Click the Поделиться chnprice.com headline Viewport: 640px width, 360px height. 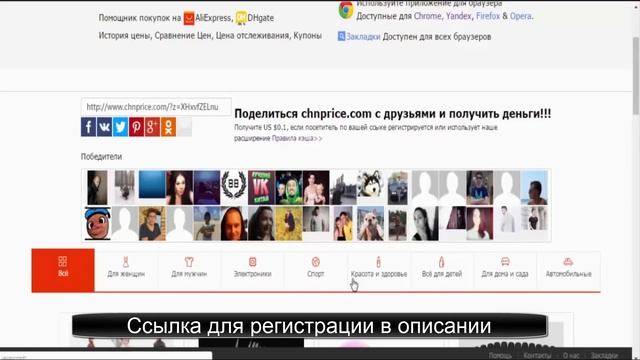(x=393, y=113)
